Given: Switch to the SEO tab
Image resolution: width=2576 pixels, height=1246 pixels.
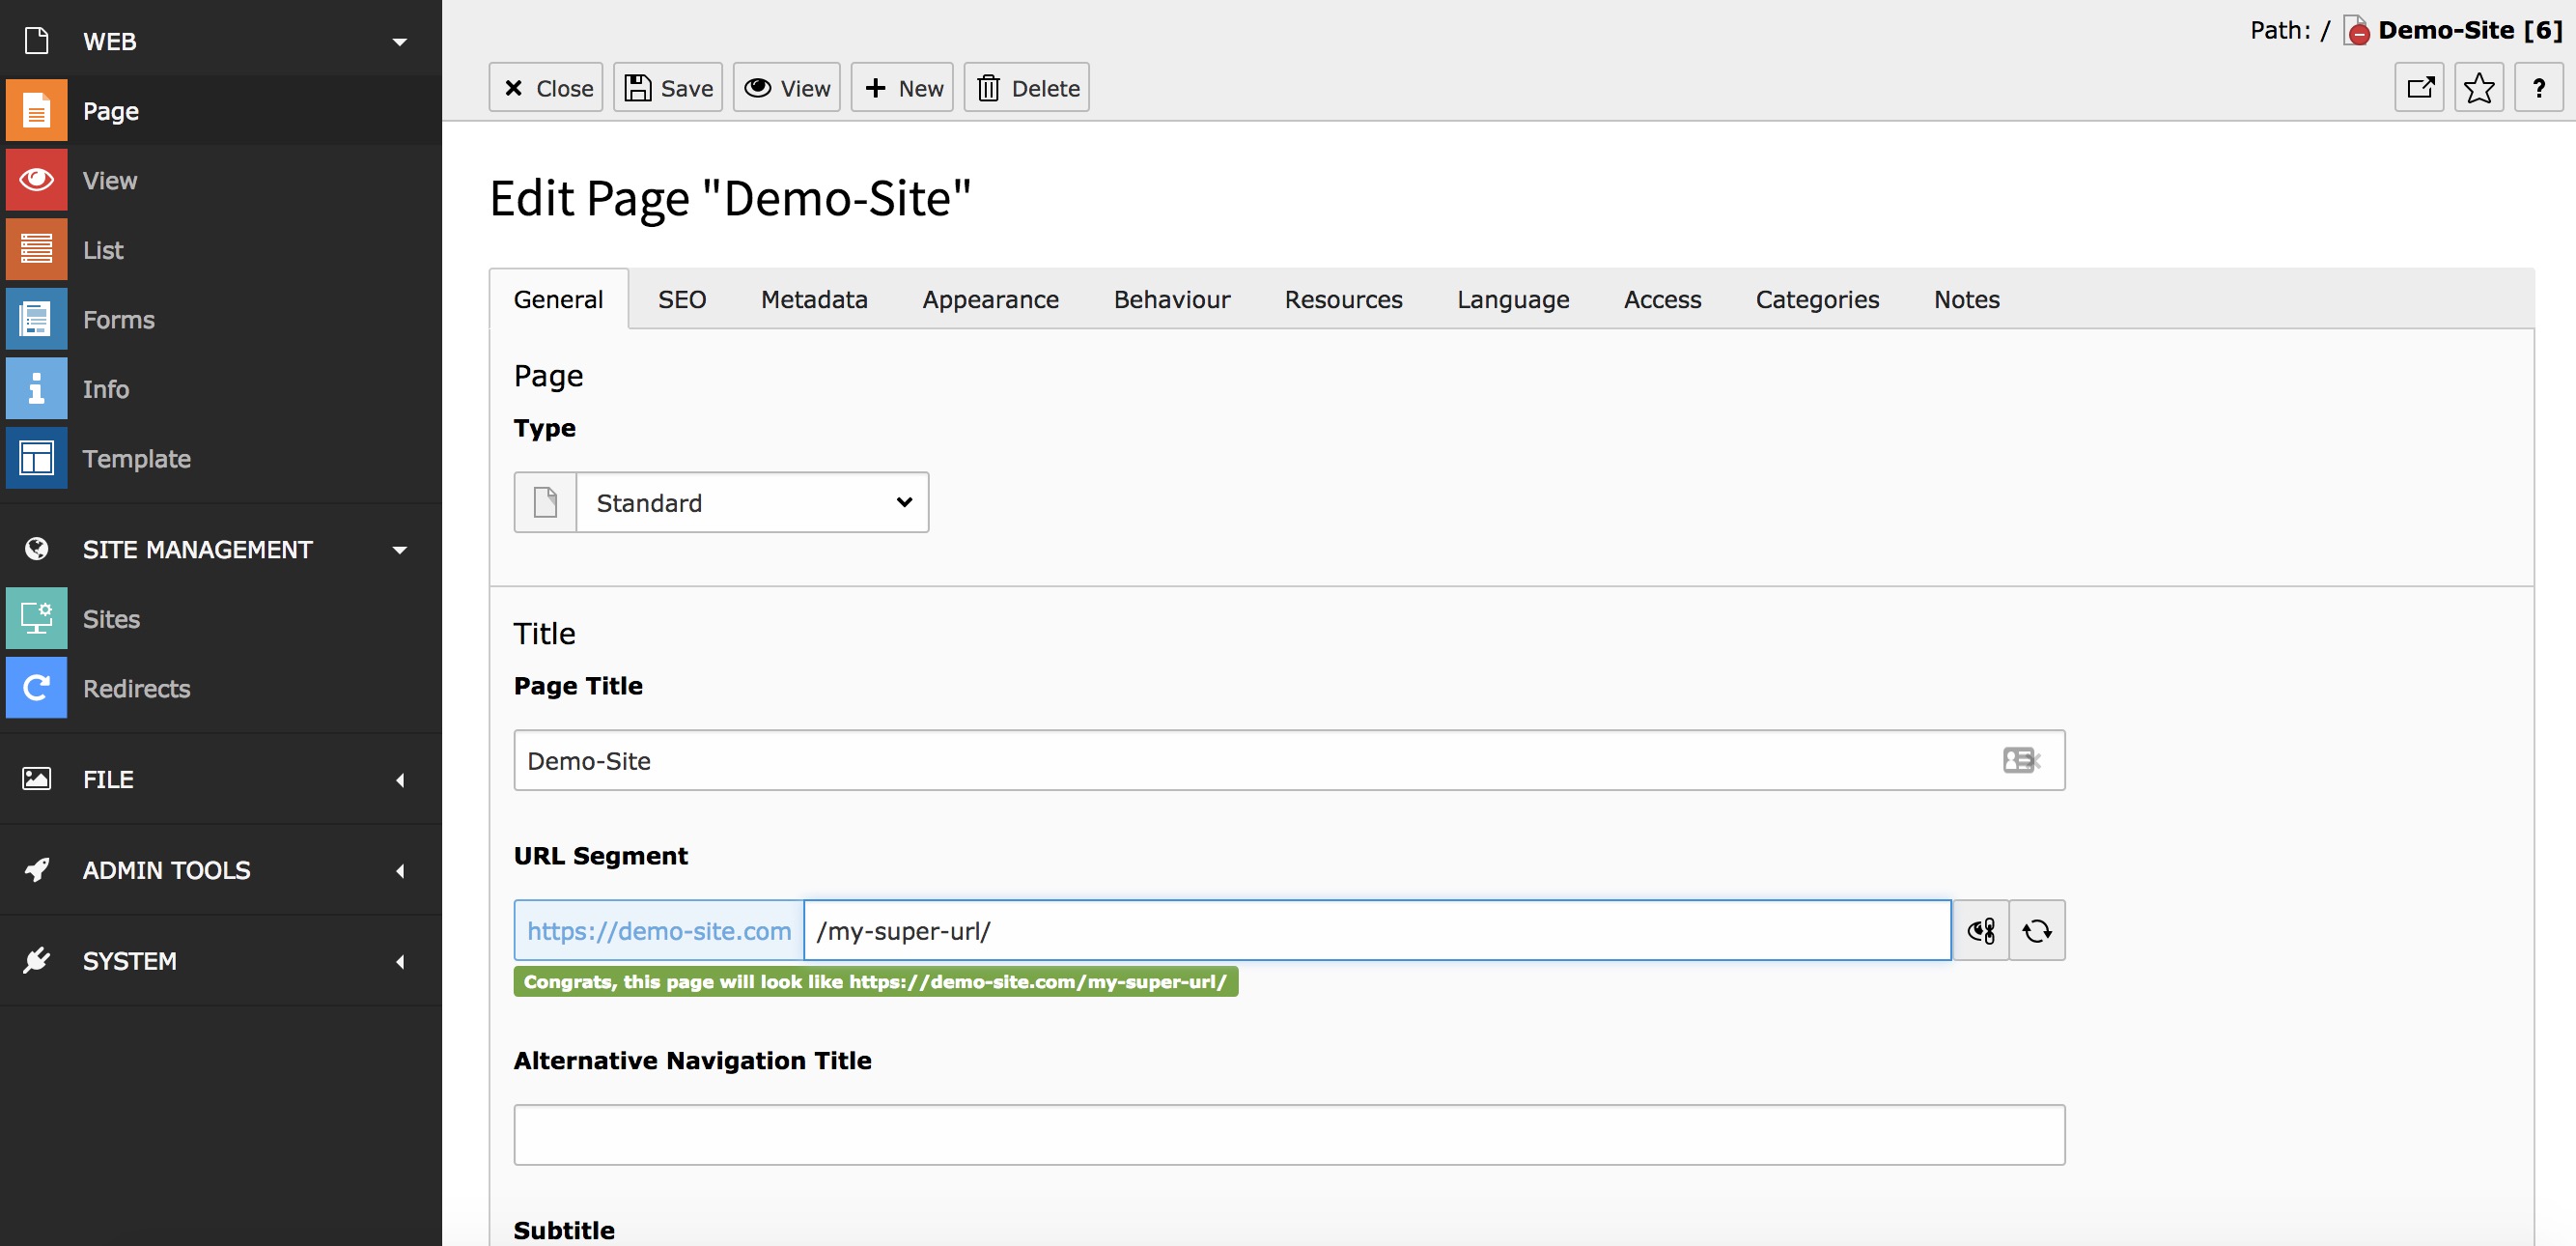Looking at the screenshot, I should coord(682,300).
